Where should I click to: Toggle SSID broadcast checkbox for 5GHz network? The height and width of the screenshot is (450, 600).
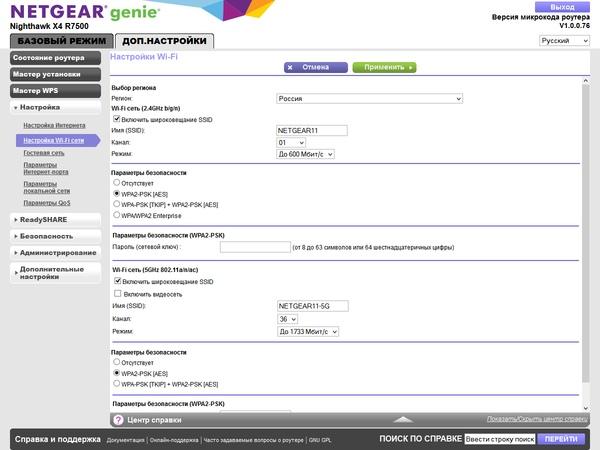118,281
